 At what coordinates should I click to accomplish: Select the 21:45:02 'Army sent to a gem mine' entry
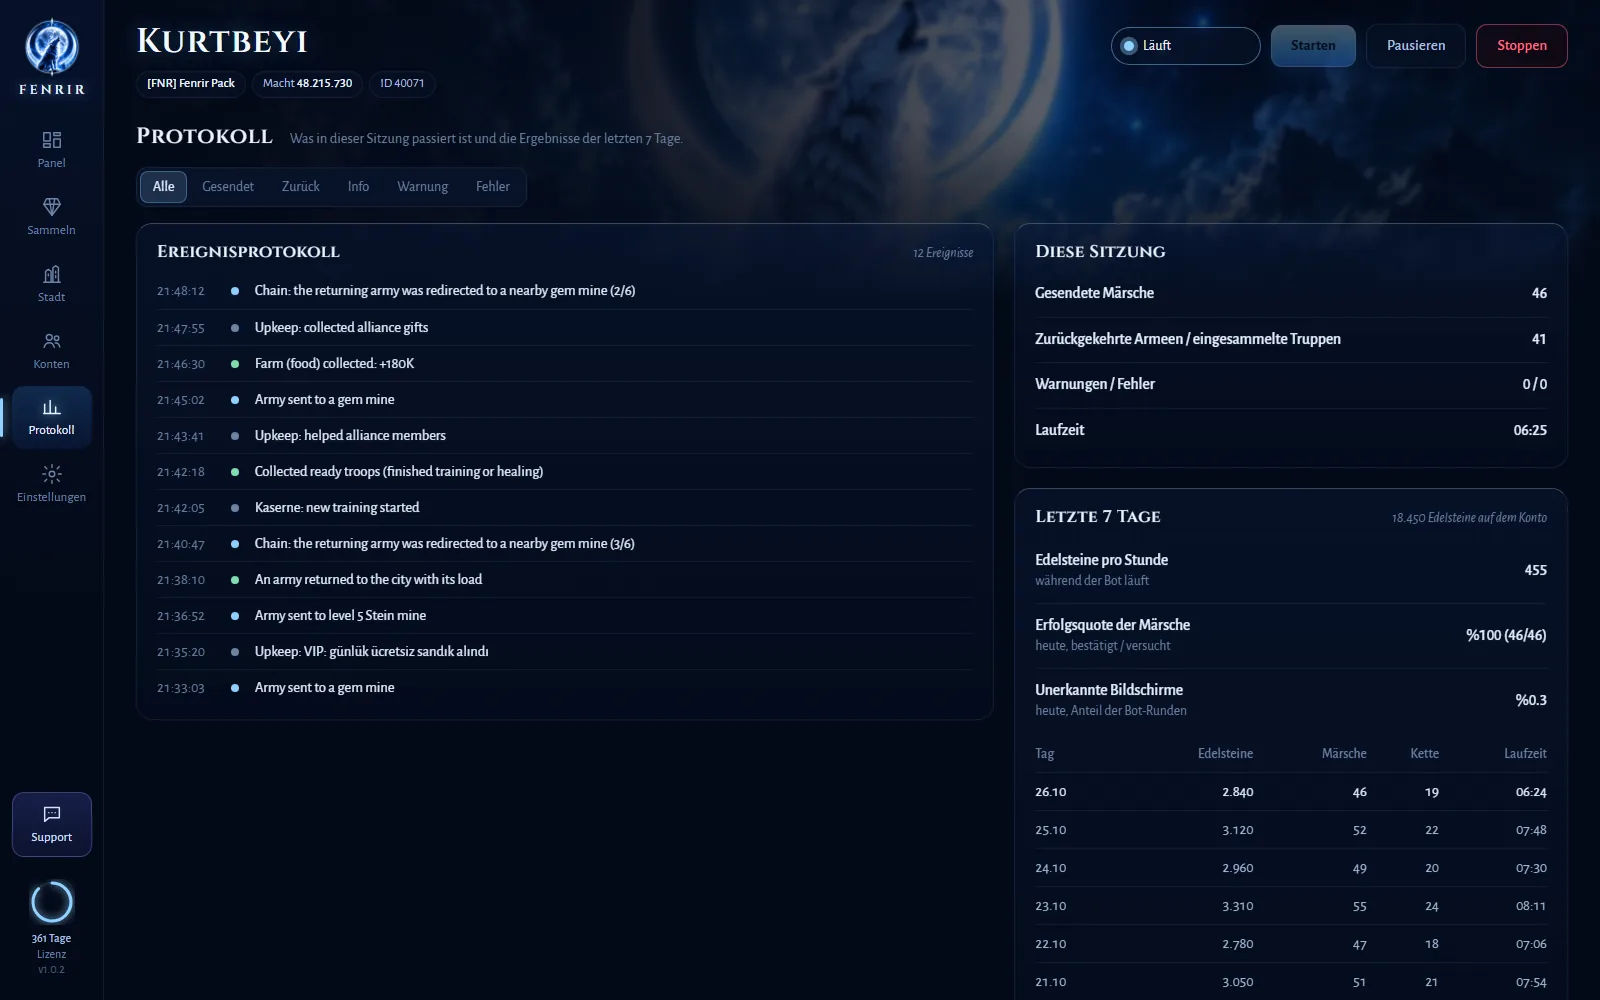pyautogui.click(x=565, y=400)
